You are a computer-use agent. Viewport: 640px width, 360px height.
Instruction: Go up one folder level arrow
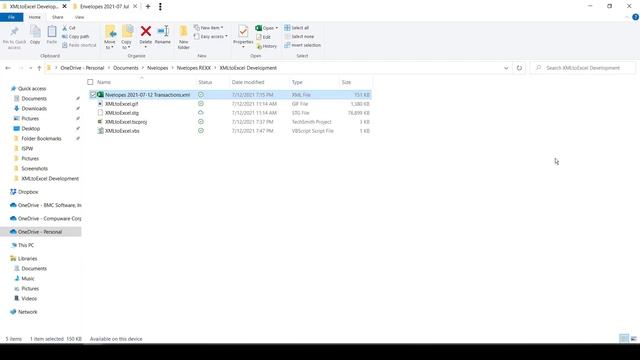click(39, 68)
